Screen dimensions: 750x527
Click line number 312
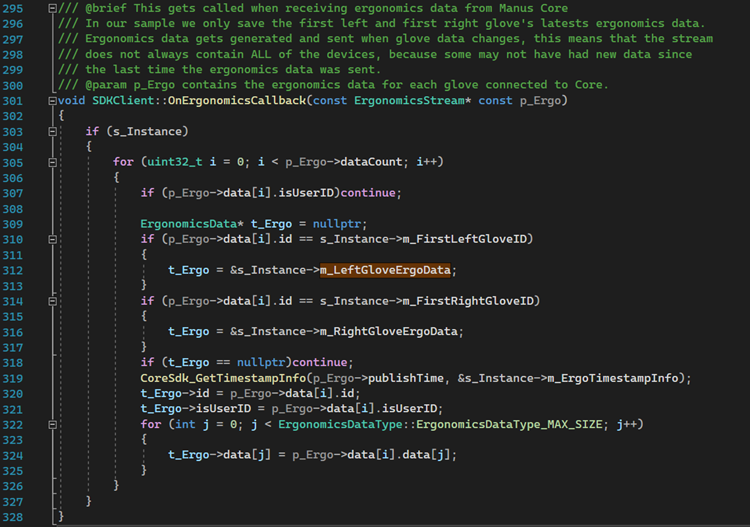tap(13, 271)
